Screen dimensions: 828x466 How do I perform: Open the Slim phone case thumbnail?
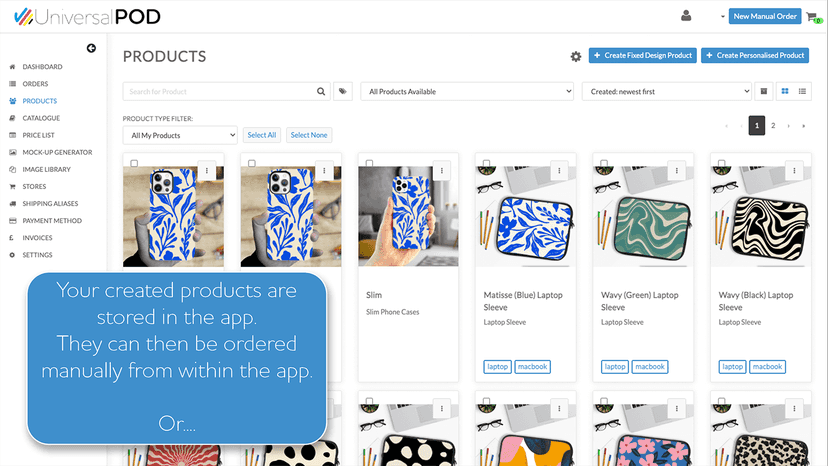408,217
